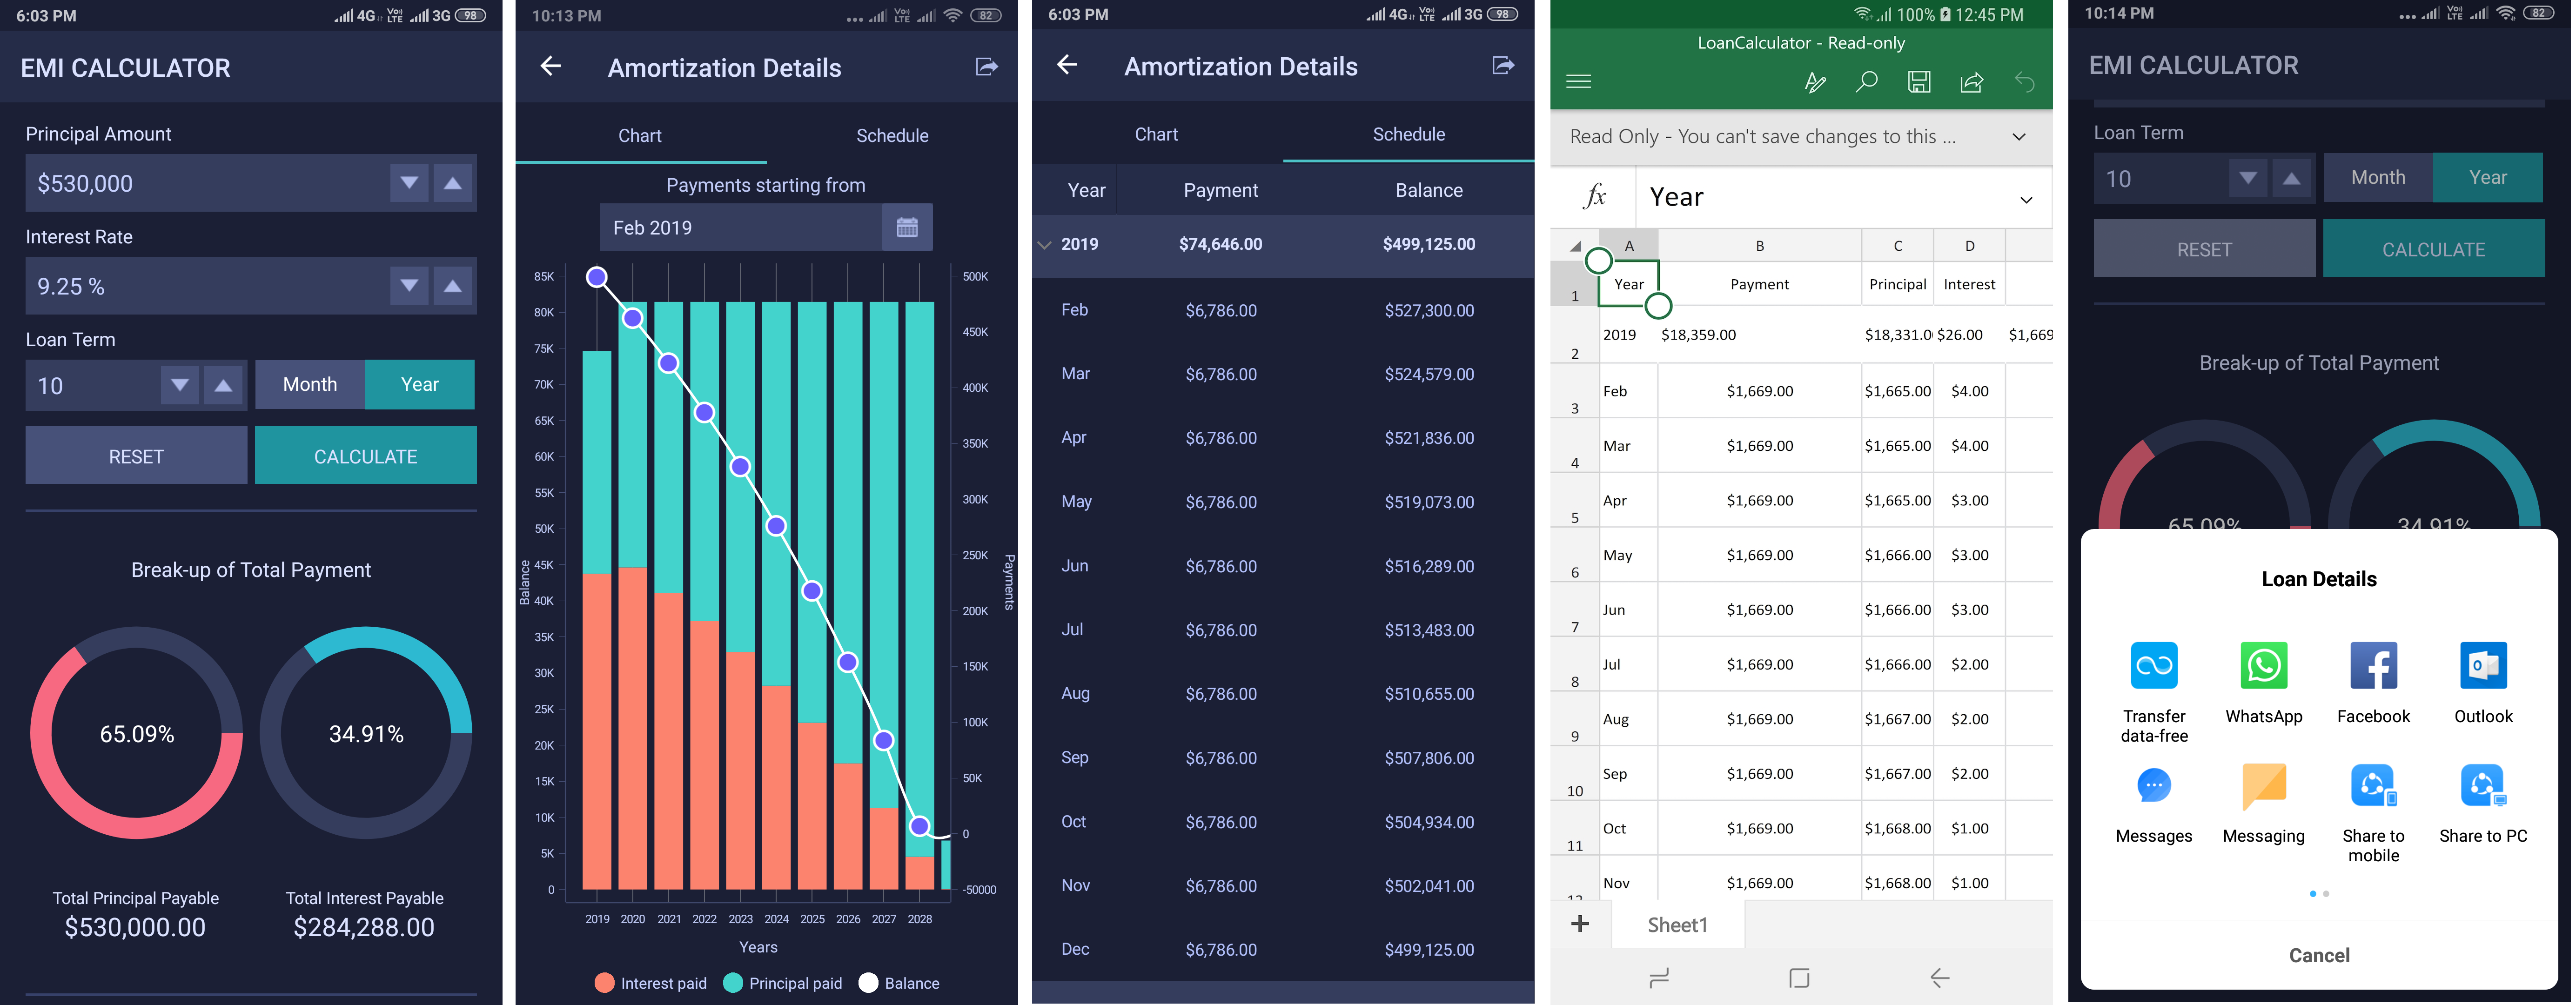Tap Excel hamburger menu icon

pyautogui.click(x=1579, y=82)
